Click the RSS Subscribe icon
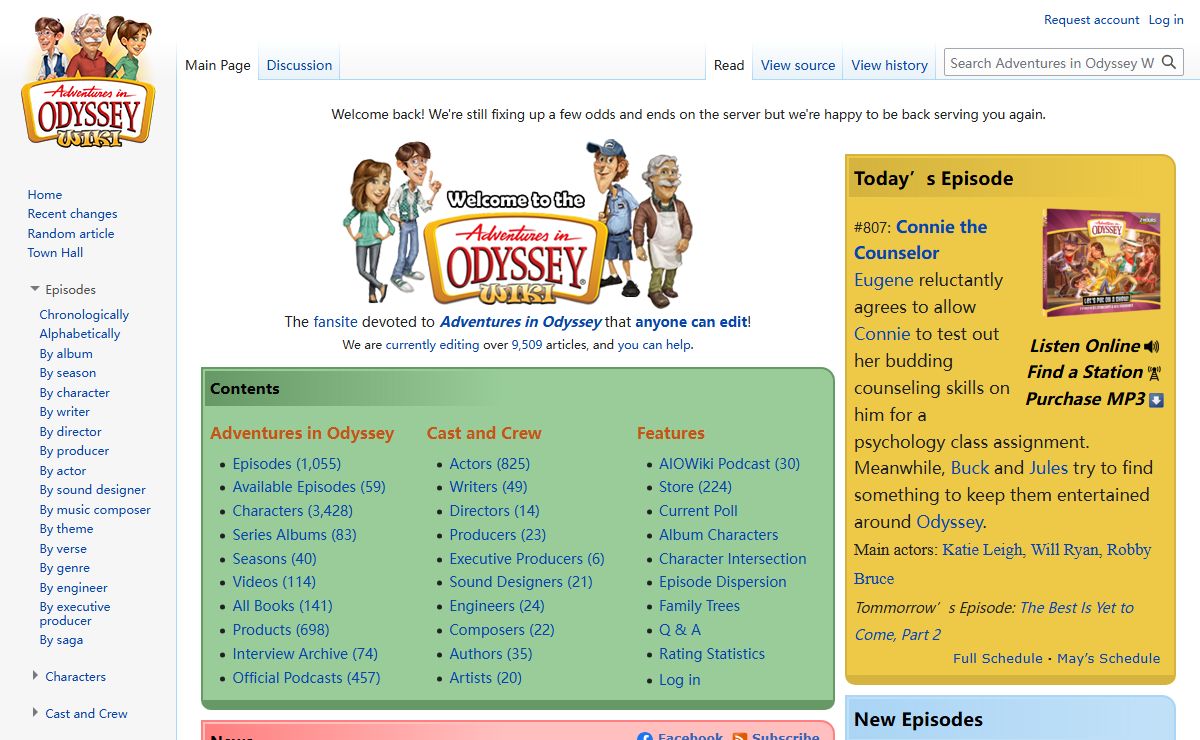Screen dimensions: 1200x740 [x=740, y=737]
